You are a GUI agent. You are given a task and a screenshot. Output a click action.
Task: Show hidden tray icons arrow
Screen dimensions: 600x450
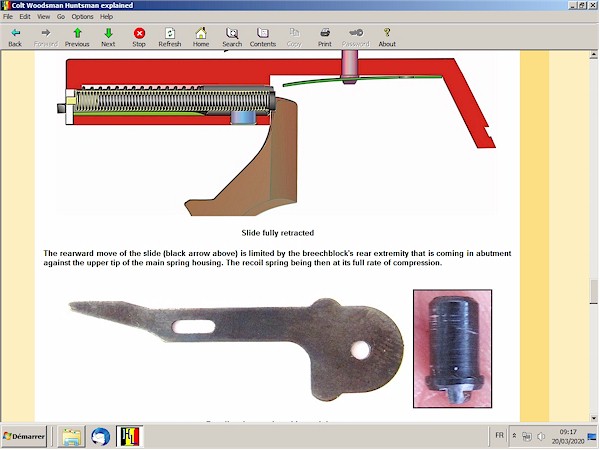click(x=514, y=436)
